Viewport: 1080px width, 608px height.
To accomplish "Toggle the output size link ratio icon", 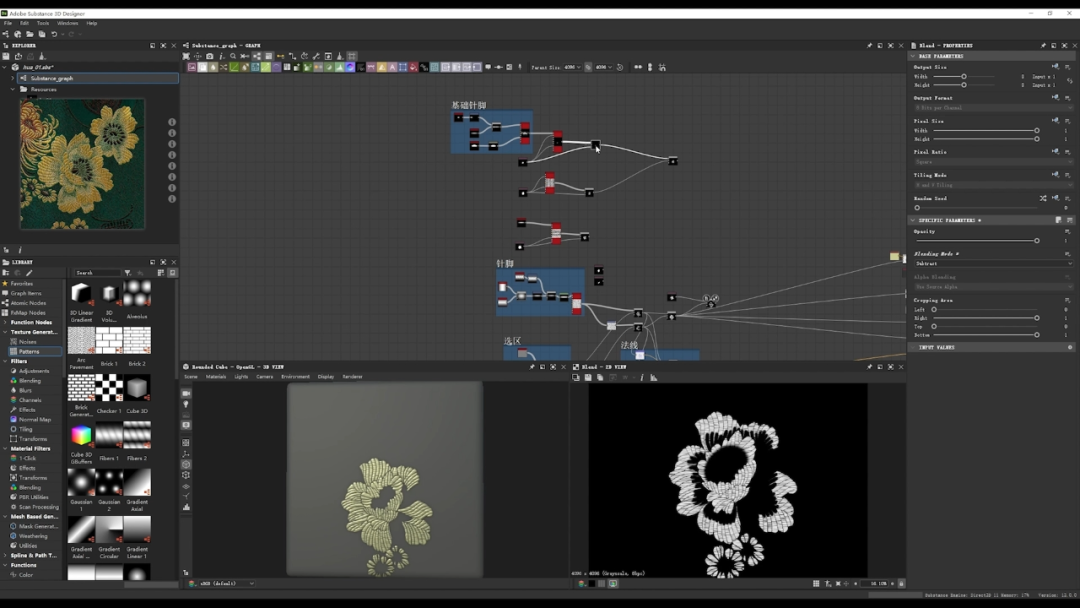I will click(x=1070, y=81).
